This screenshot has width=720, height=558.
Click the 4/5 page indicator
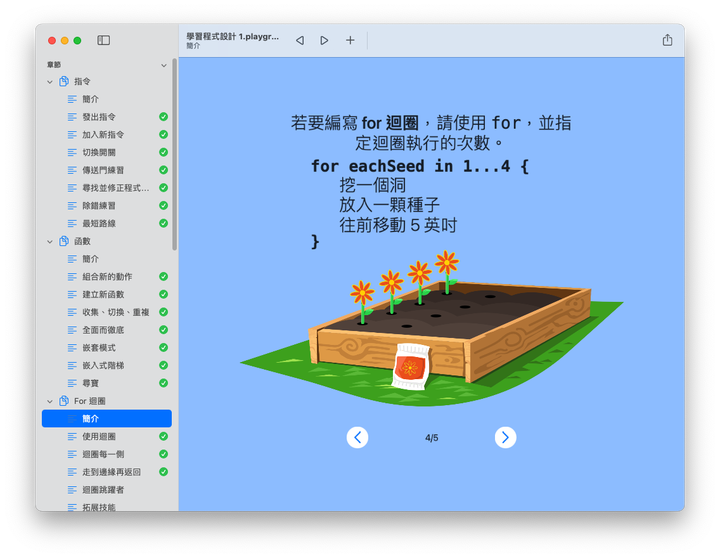coord(432,438)
